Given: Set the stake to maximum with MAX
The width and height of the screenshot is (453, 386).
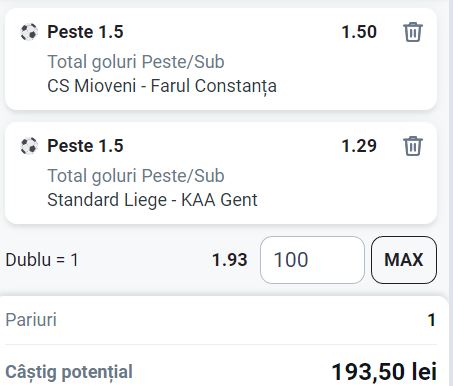Looking at the screenshot, I should tap(404, 260).
